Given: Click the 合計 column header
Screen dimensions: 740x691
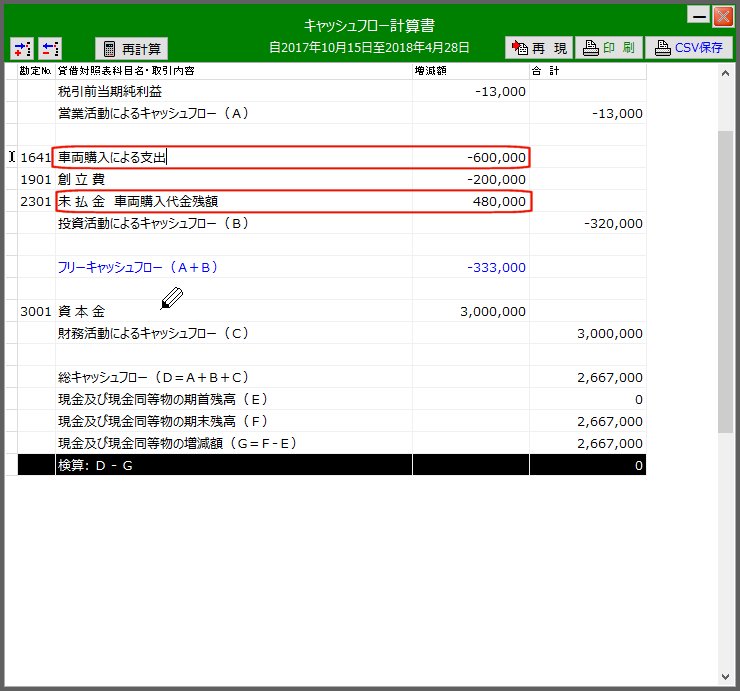Looking at the screenshot, I should click(587, 72).
